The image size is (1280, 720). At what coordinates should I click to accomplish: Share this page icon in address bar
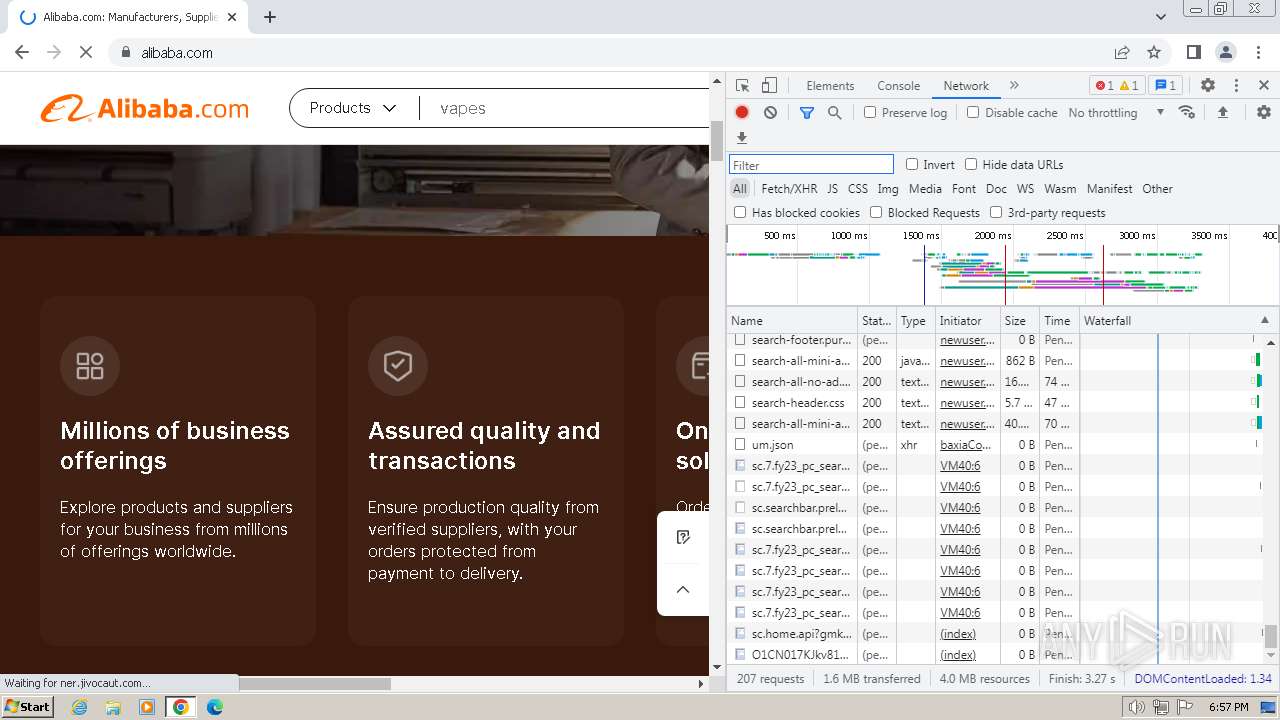pyautogui.click(x=1122, y=52)
